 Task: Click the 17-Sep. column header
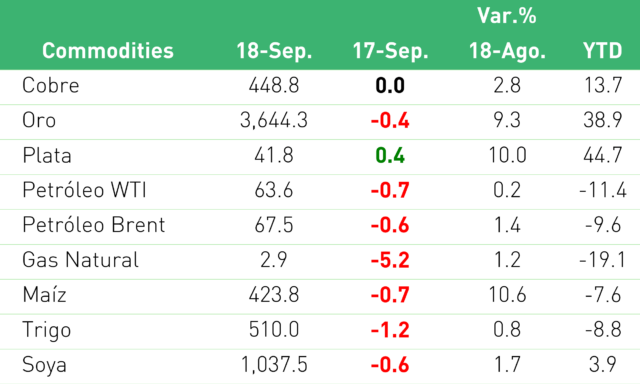click(391, 52)
